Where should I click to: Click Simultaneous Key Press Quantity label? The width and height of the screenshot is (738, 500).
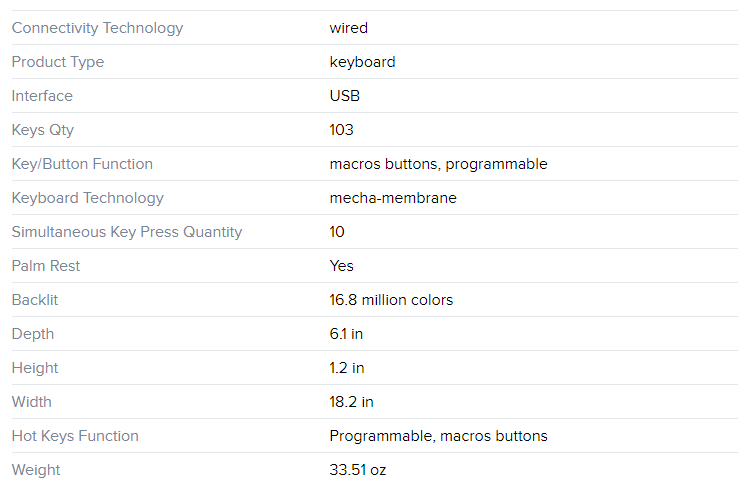coord(127,232)
